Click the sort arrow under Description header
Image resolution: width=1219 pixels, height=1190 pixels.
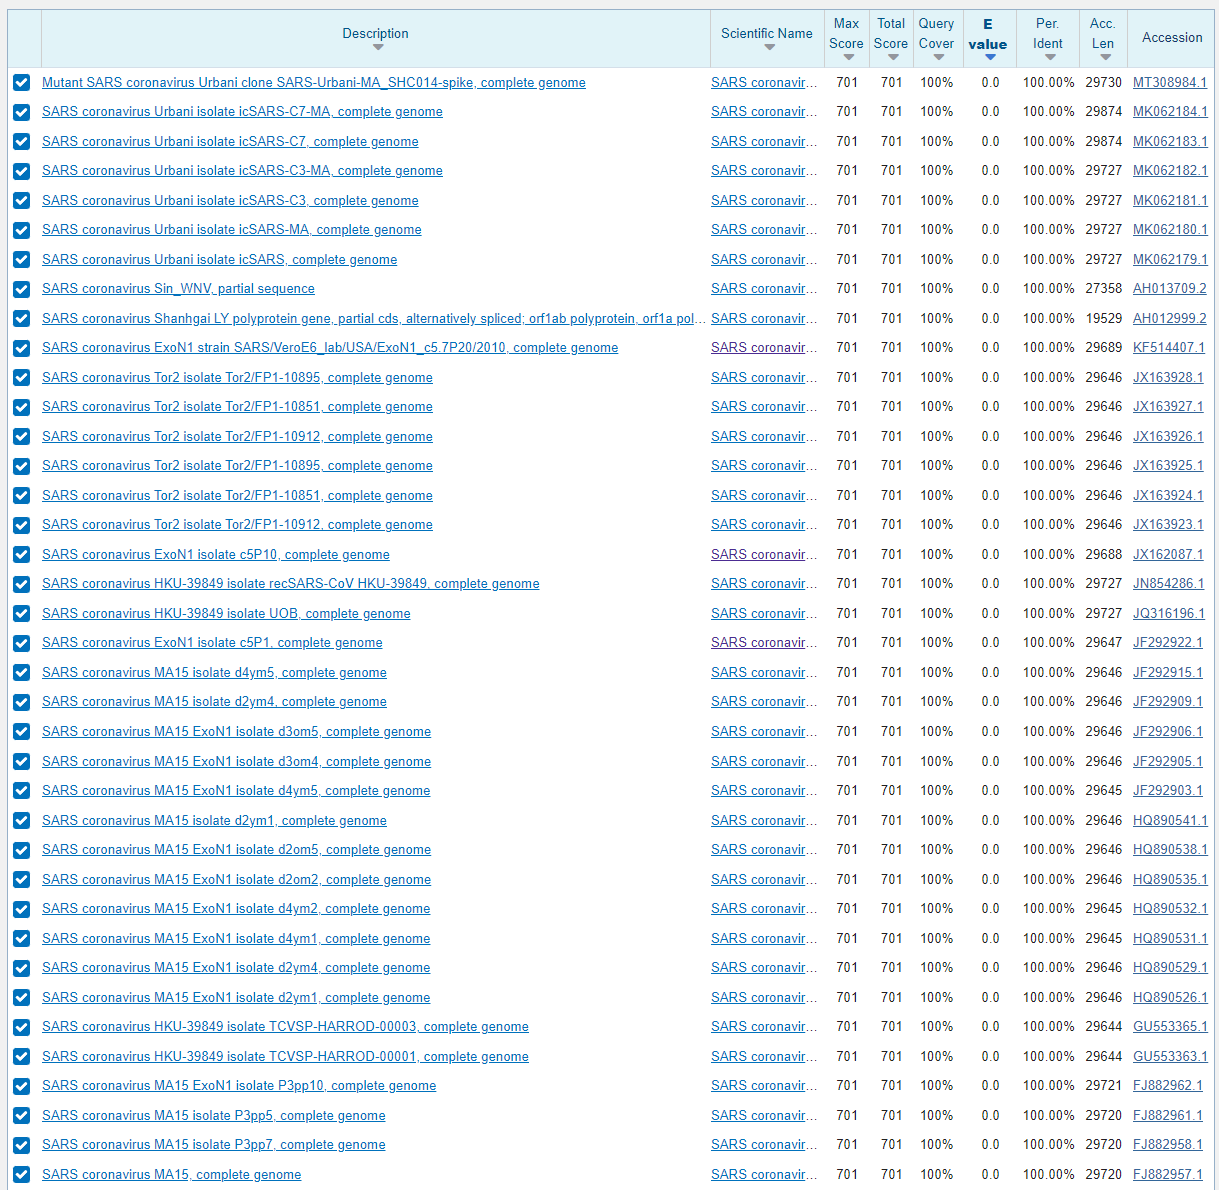(377, 48)
